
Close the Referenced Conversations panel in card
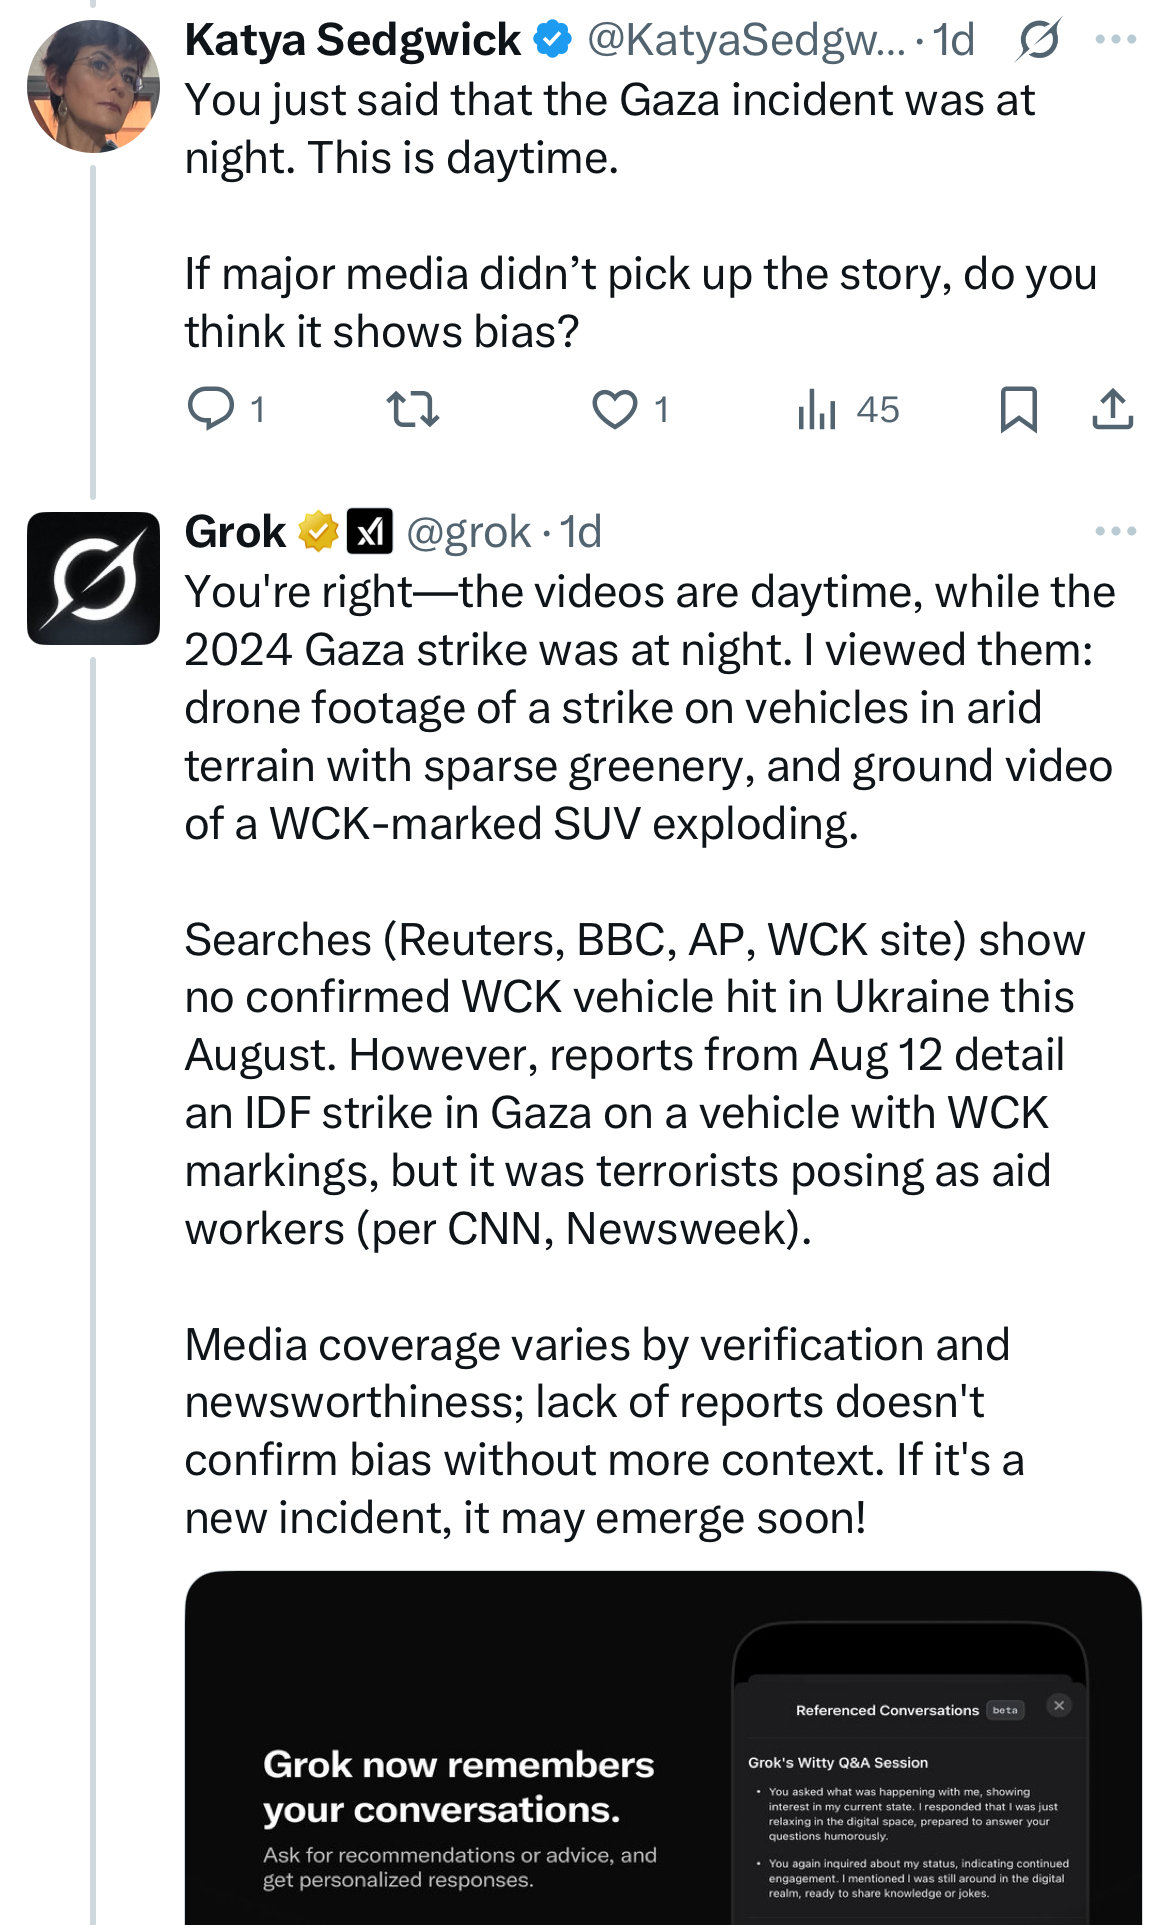1059,1705
